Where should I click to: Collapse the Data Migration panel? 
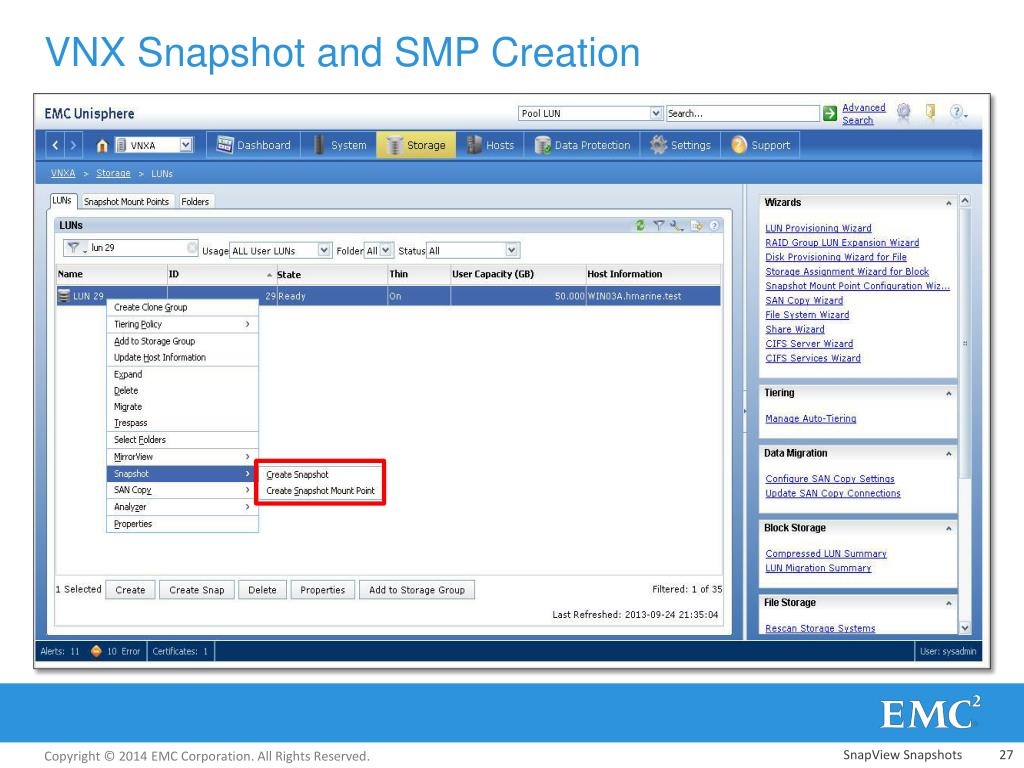tap(948, 454)
